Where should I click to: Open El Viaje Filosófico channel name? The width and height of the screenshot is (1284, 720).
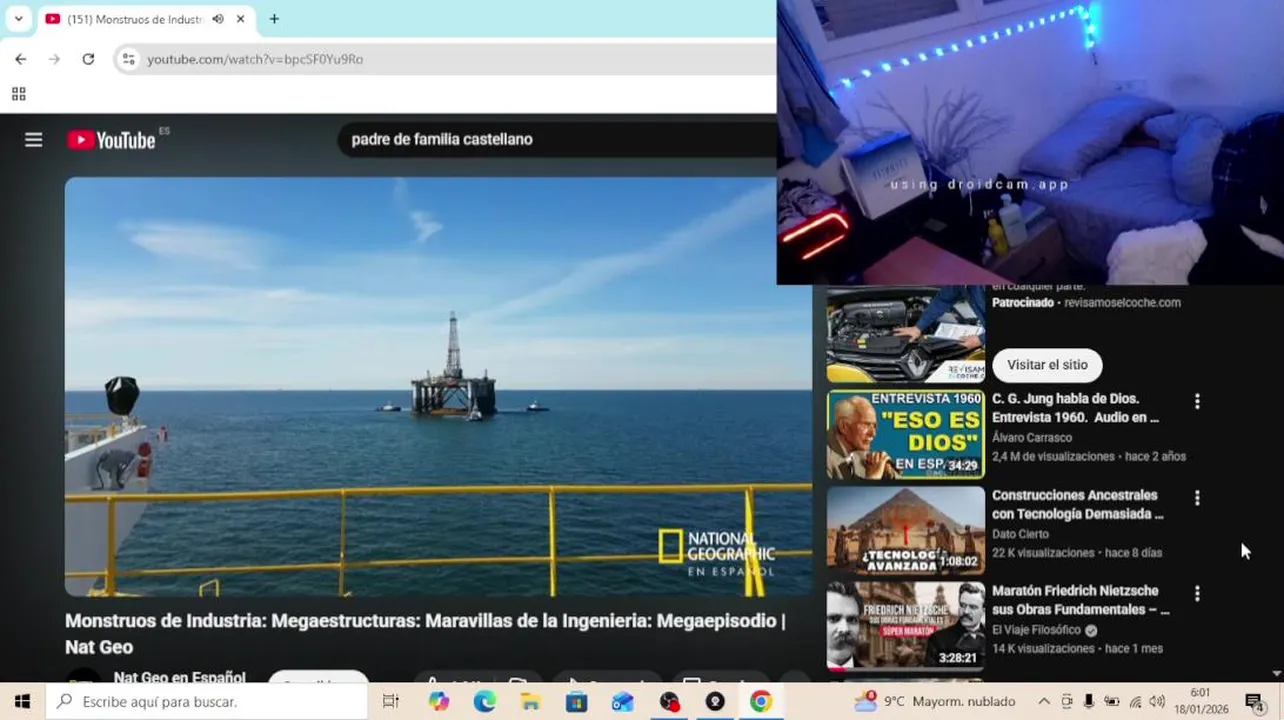coord(1036,630)
